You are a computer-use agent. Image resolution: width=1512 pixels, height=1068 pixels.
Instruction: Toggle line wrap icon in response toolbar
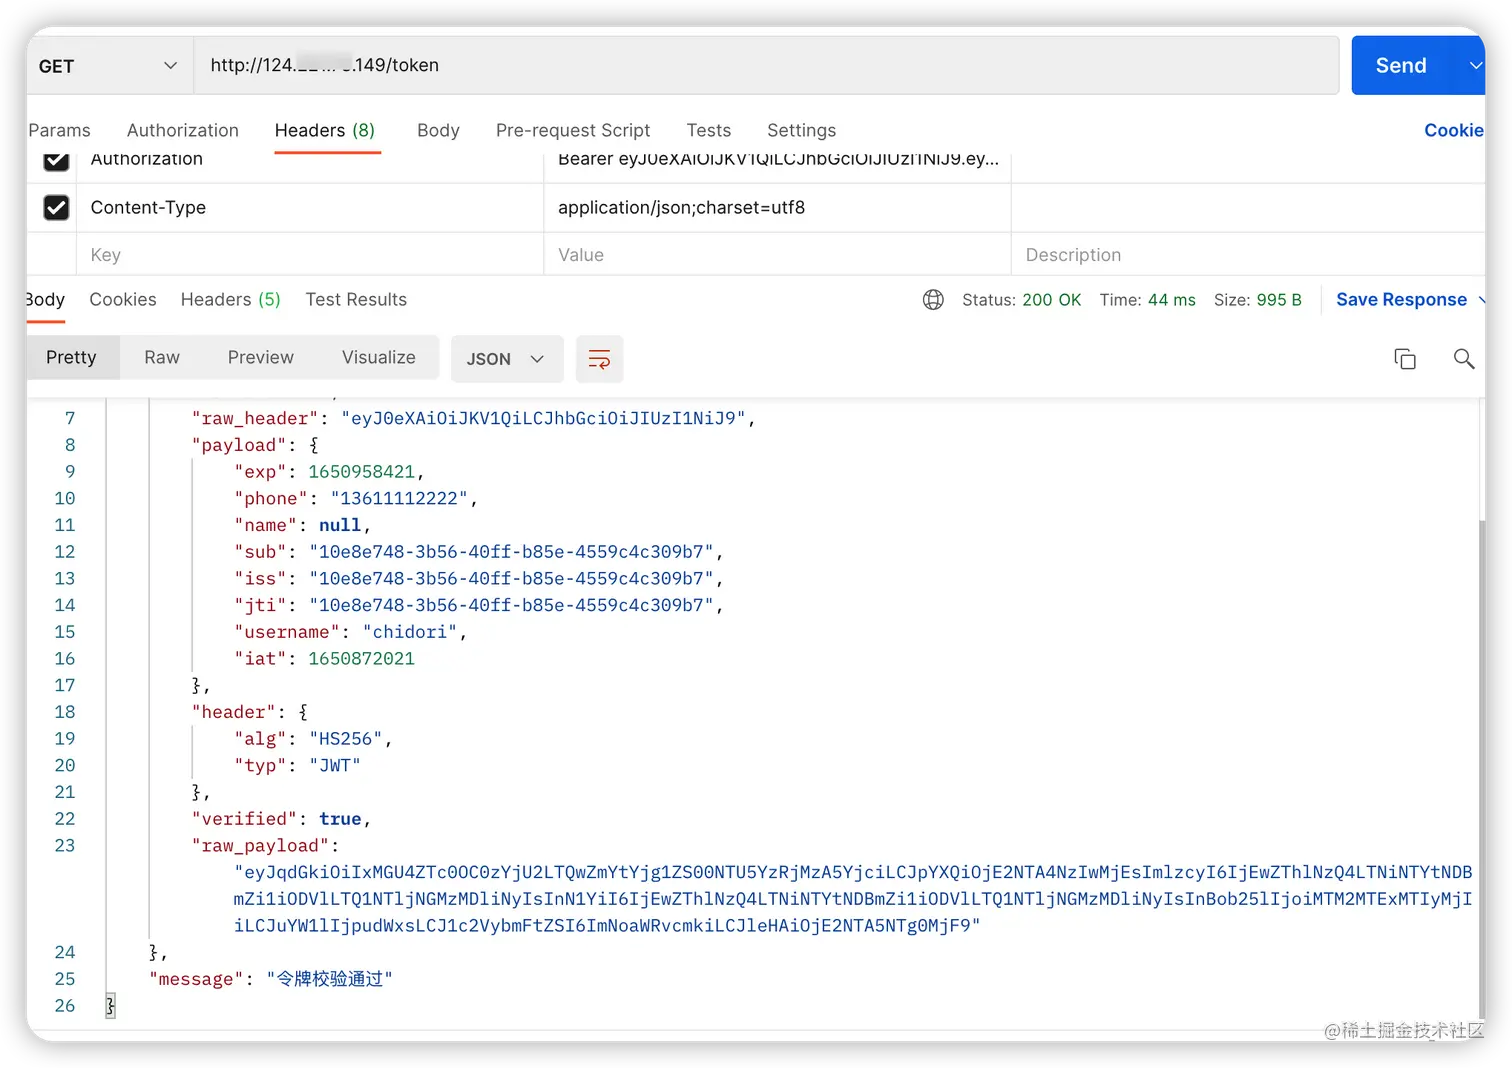pos(599,359)
